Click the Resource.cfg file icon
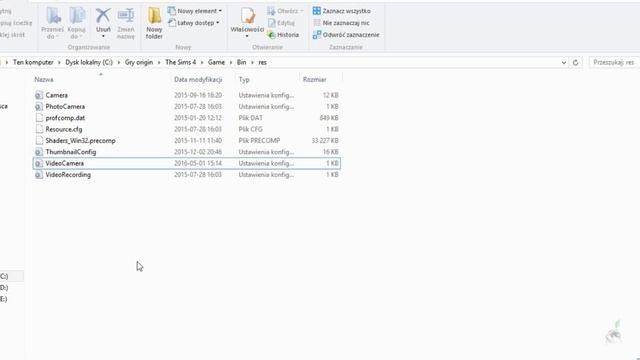The height and width of the screenshot is (360, 640). click(39, 129)
